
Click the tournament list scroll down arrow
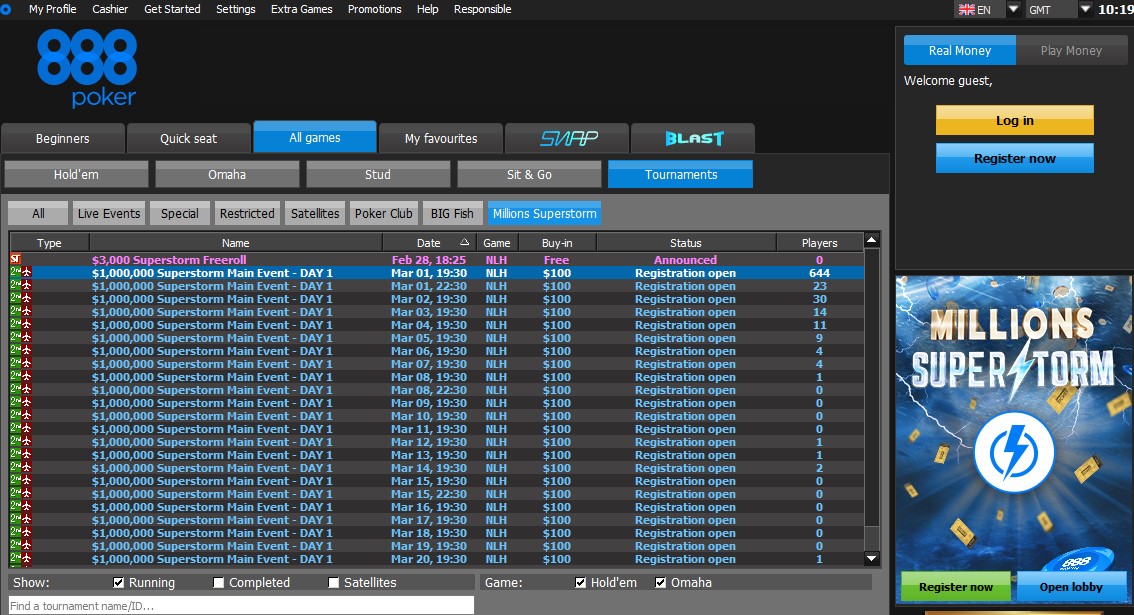[872, 559]
